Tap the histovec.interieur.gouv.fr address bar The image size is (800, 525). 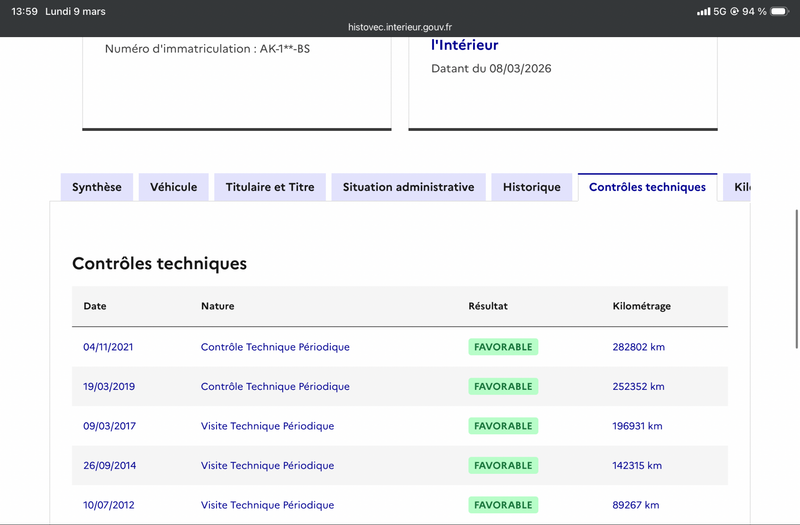click(x=400, y=28)
